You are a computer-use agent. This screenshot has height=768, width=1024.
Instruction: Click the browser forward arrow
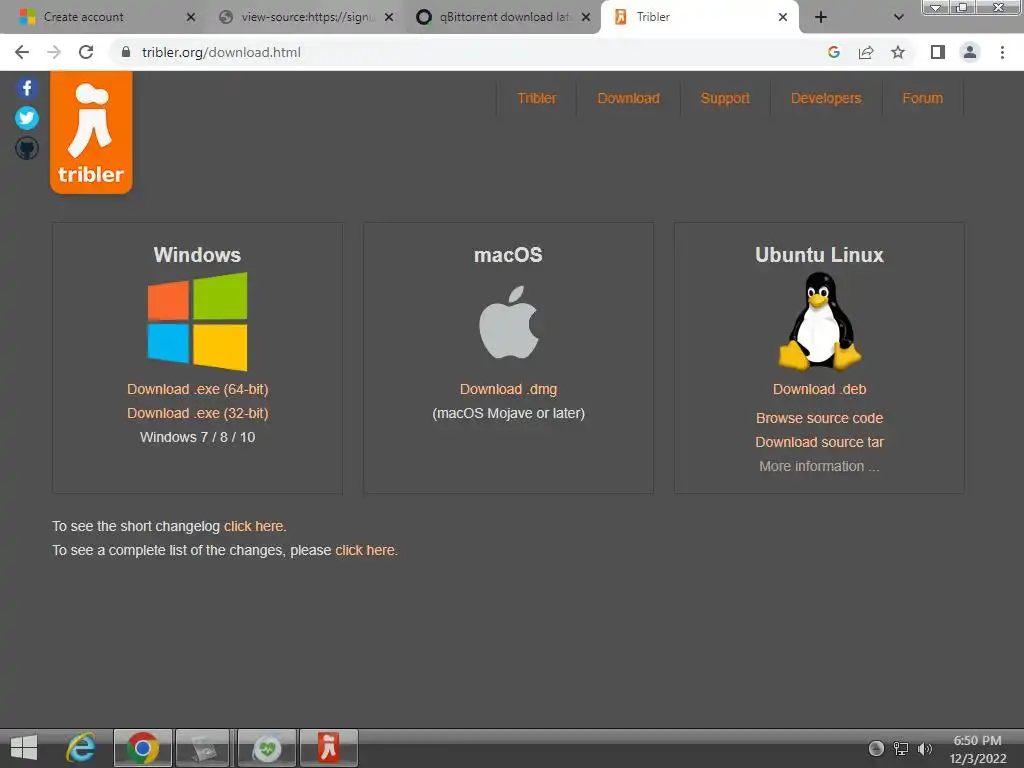[x=54, y=52]
